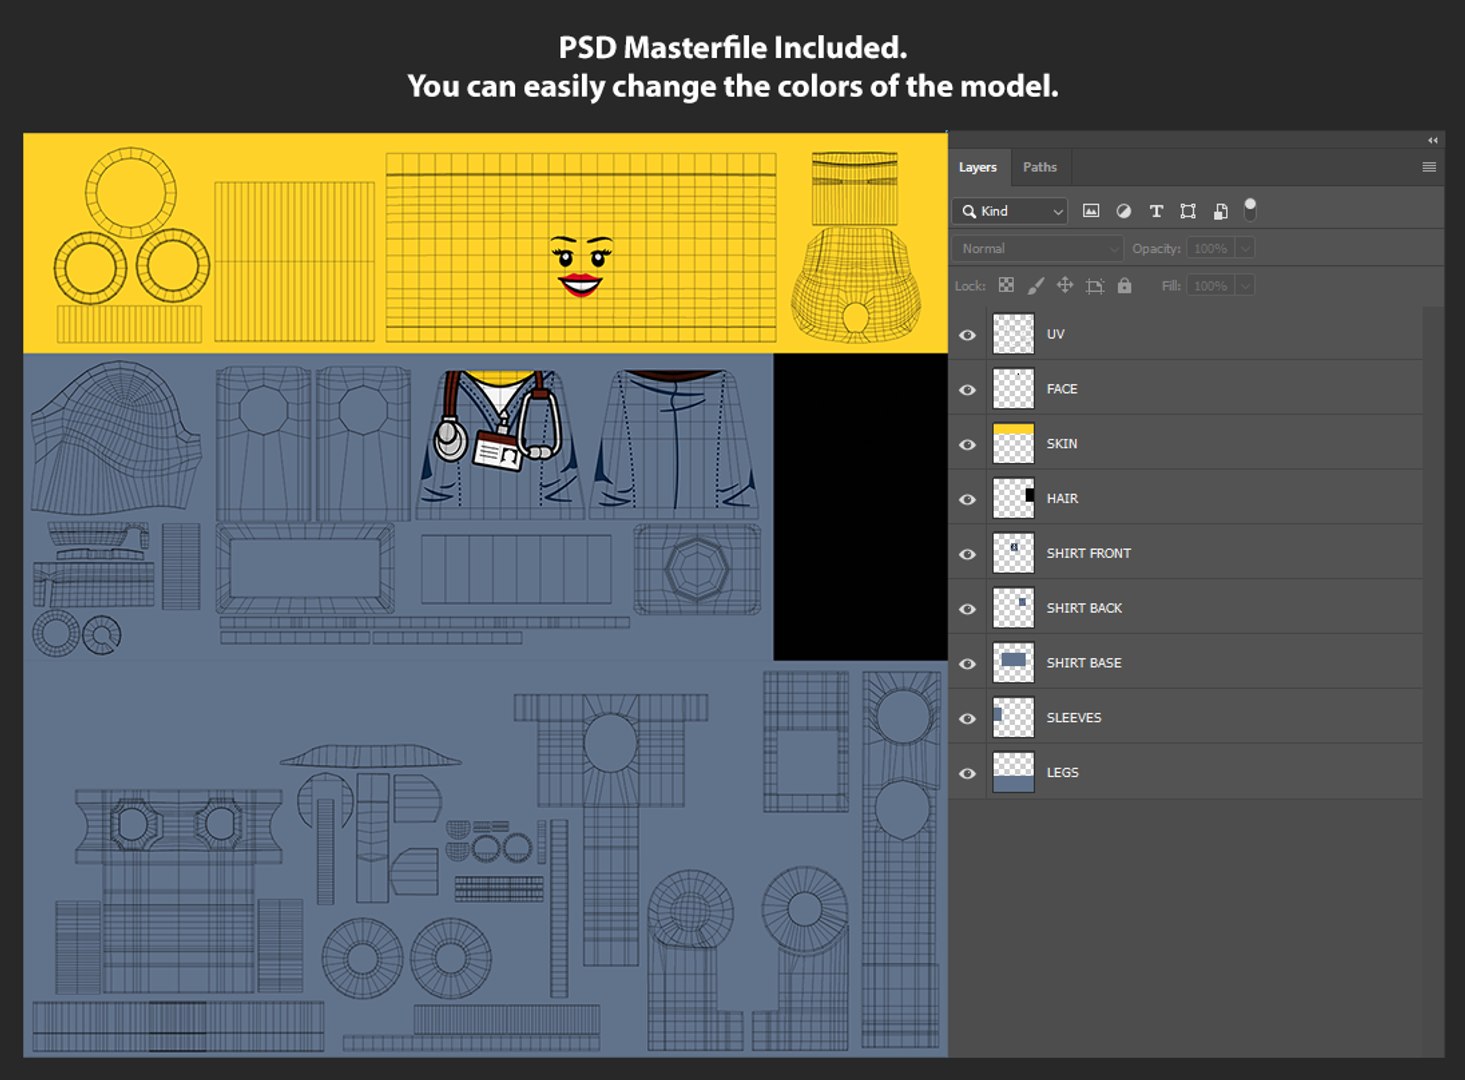Screen dimensions: 1465x1080
Task: Click the UV layer thumbnail
Action: (x=1013, y=334)
